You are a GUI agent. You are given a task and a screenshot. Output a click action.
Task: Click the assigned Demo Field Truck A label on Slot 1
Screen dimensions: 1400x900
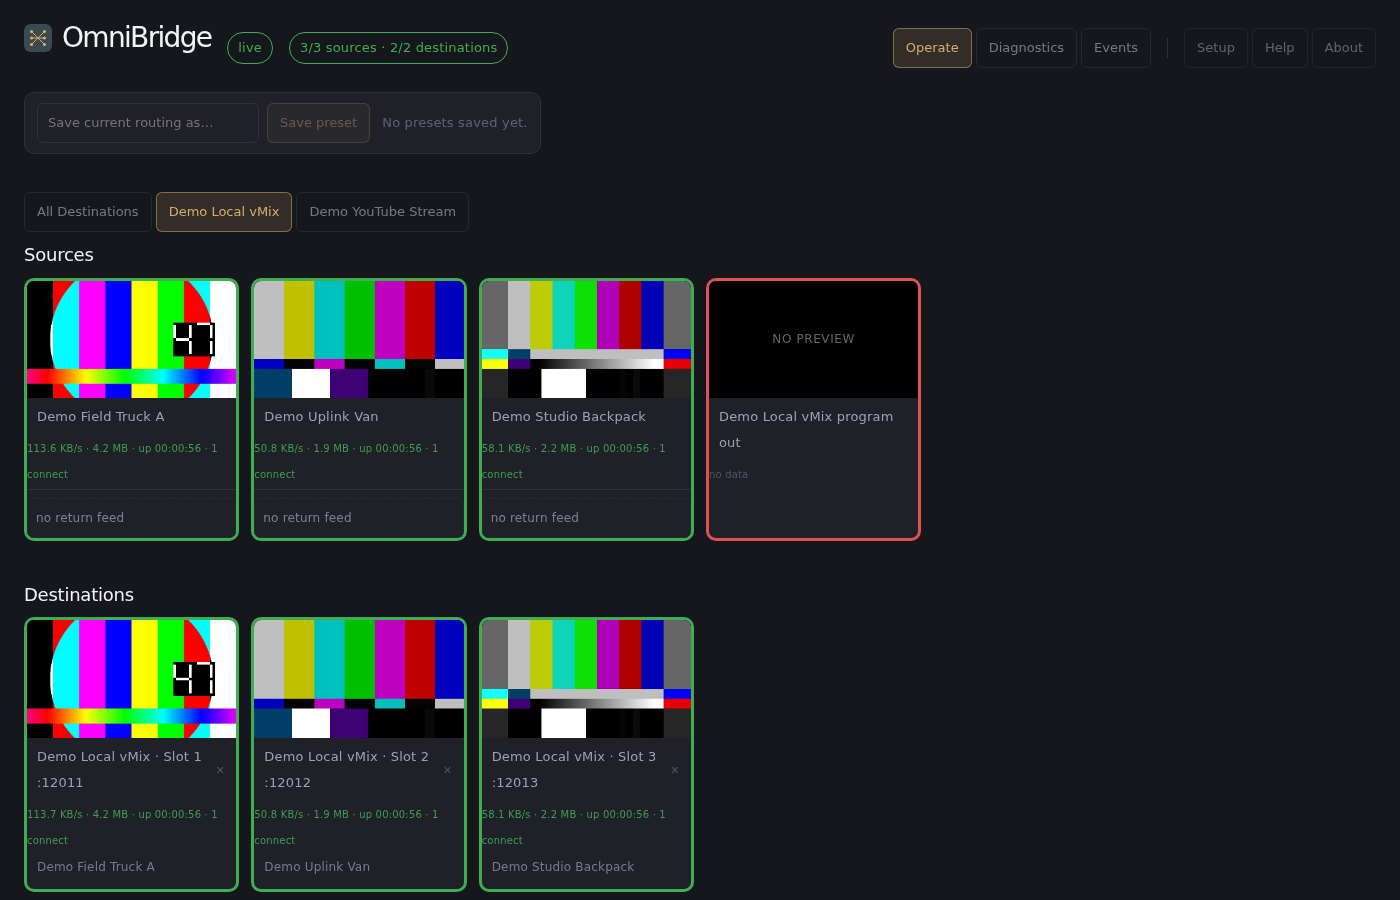pyautogui.click(x=96, y=867)
